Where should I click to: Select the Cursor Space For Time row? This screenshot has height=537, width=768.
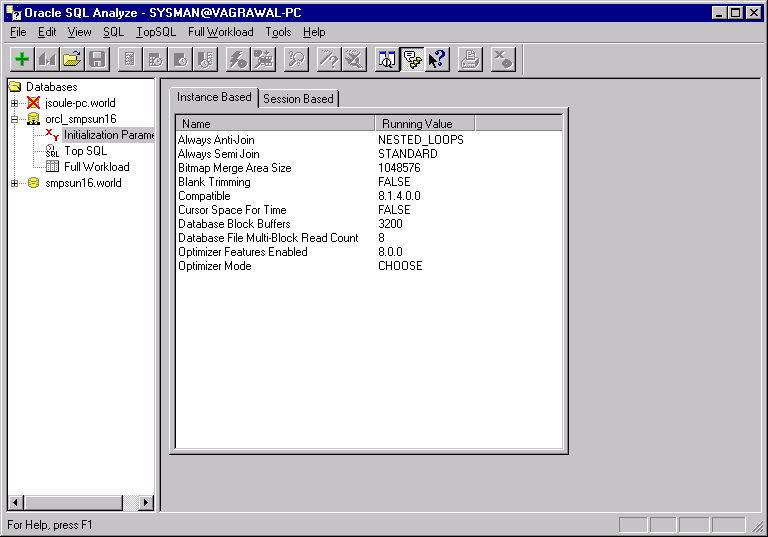point(369,210)
